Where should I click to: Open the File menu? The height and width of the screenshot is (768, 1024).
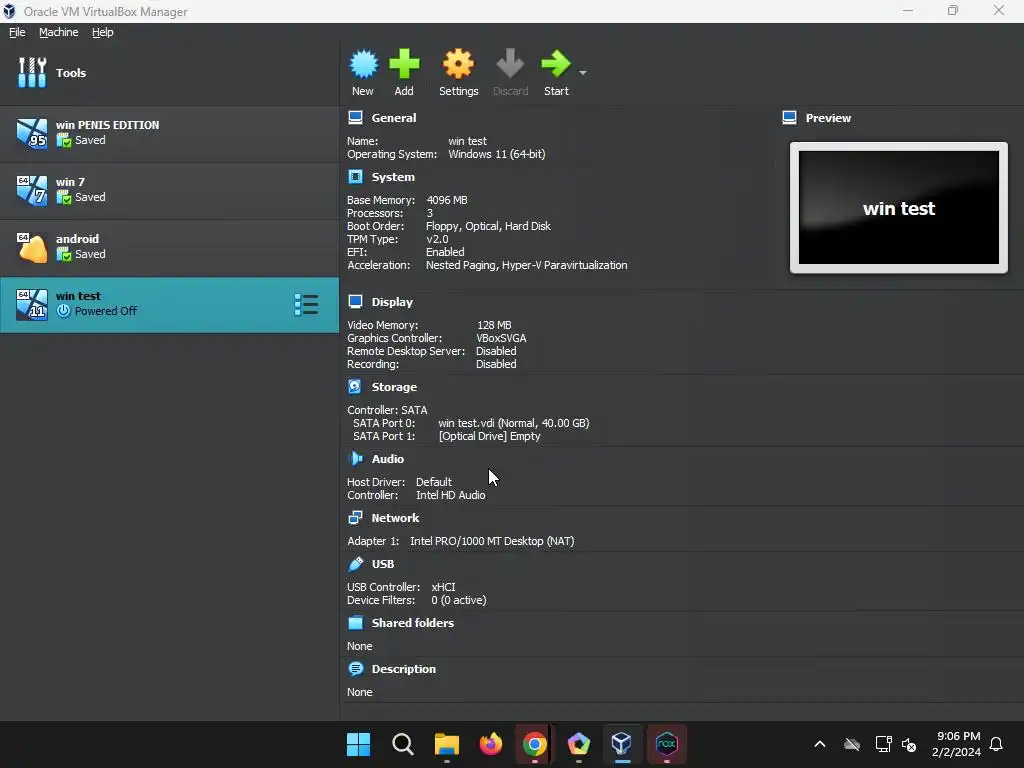pos(17,32)
